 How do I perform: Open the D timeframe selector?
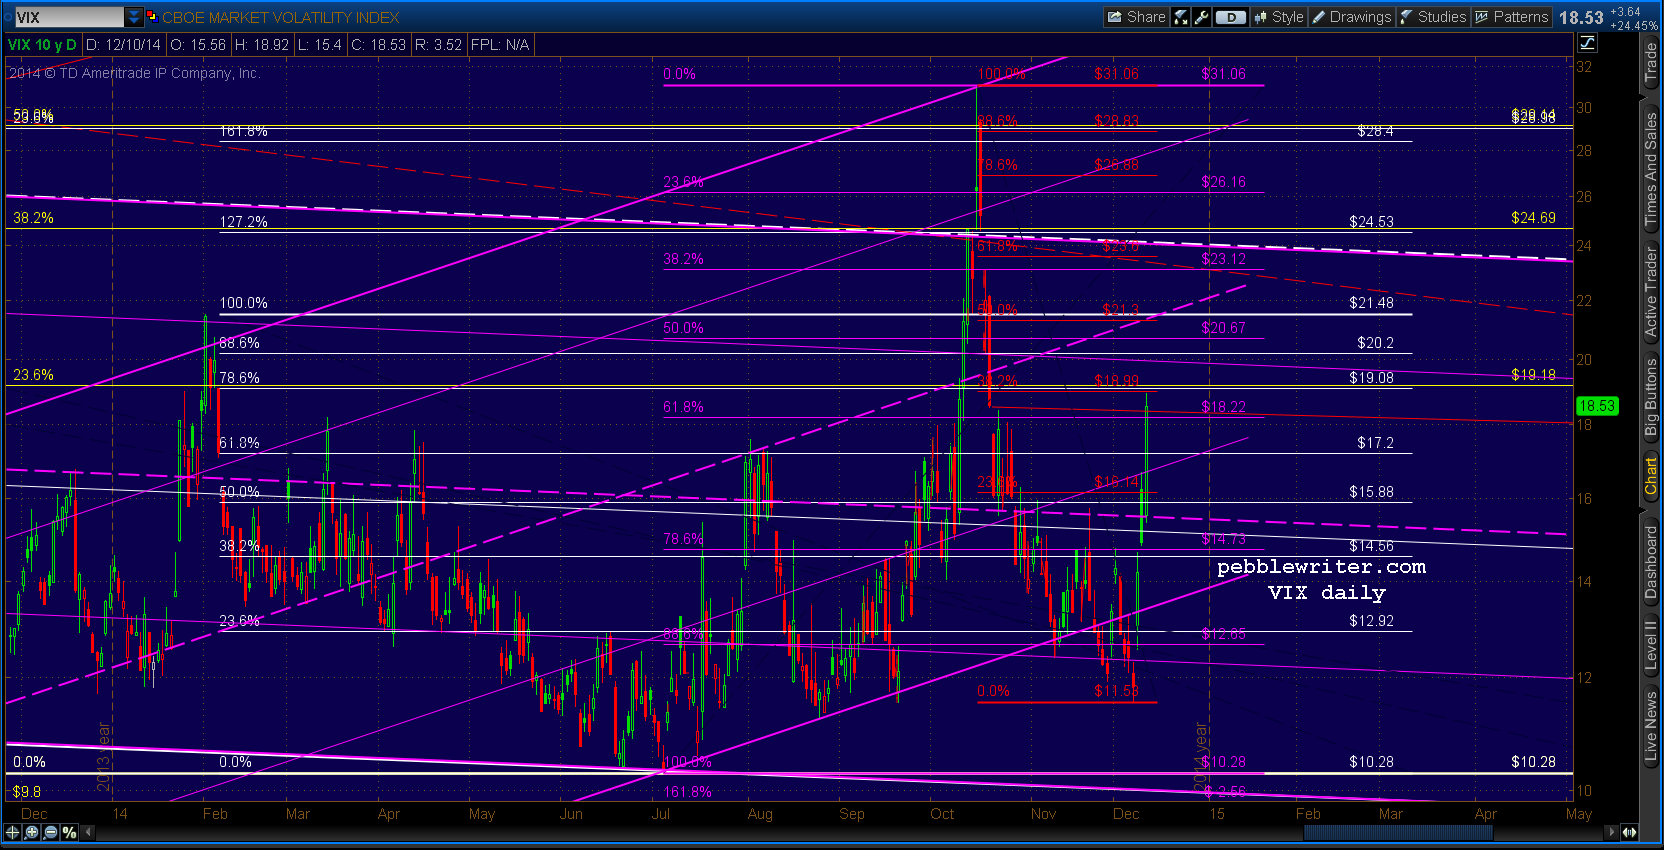[x=1231, y=17]
